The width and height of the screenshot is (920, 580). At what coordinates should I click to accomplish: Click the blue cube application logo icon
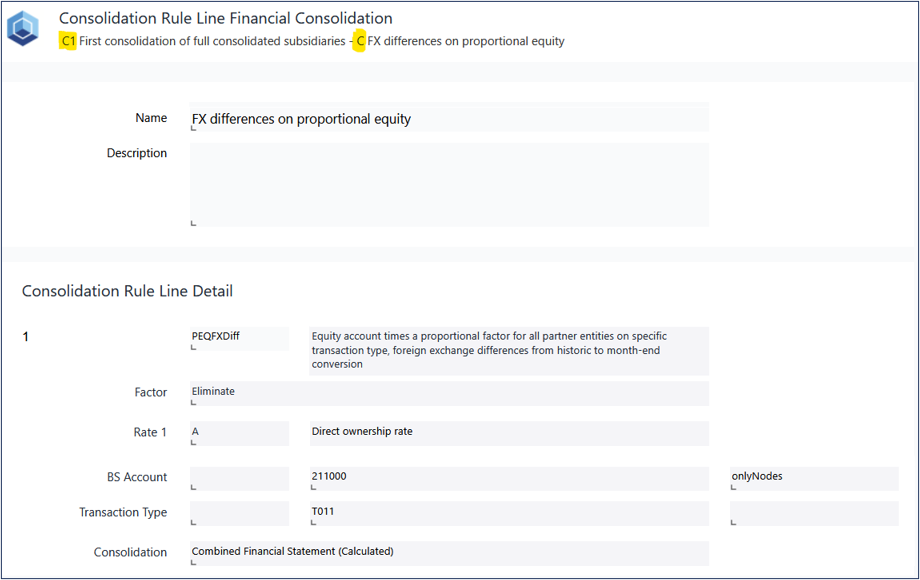click(x=23, y=29)
